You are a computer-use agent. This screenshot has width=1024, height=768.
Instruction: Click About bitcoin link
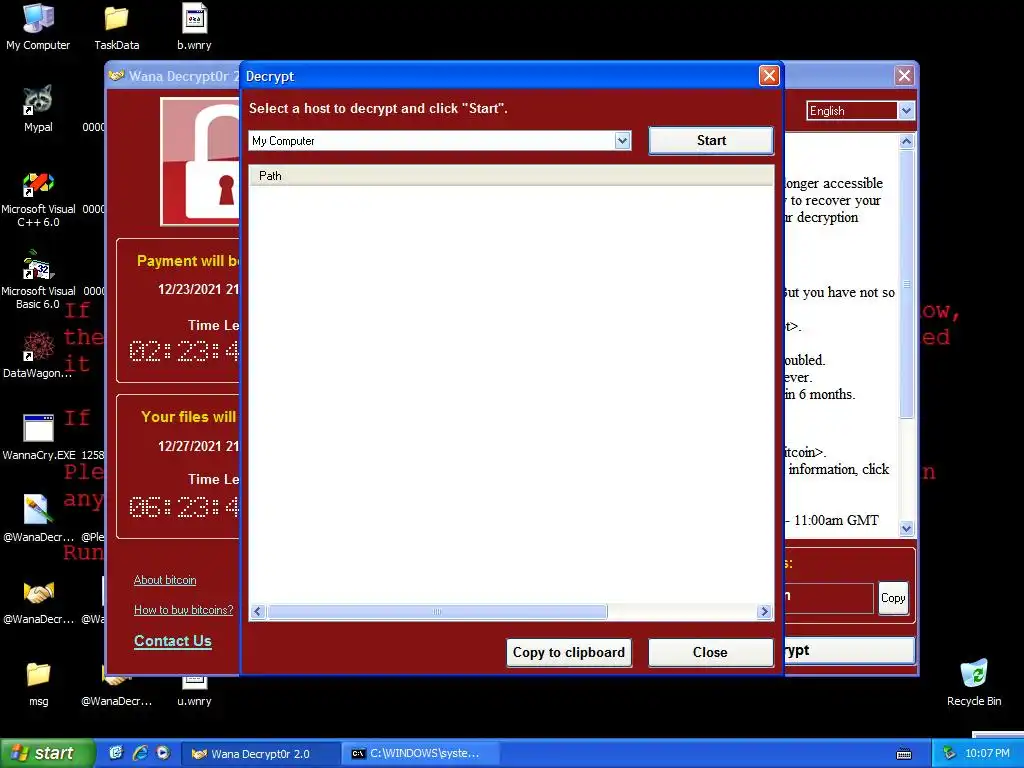(165, 580)
